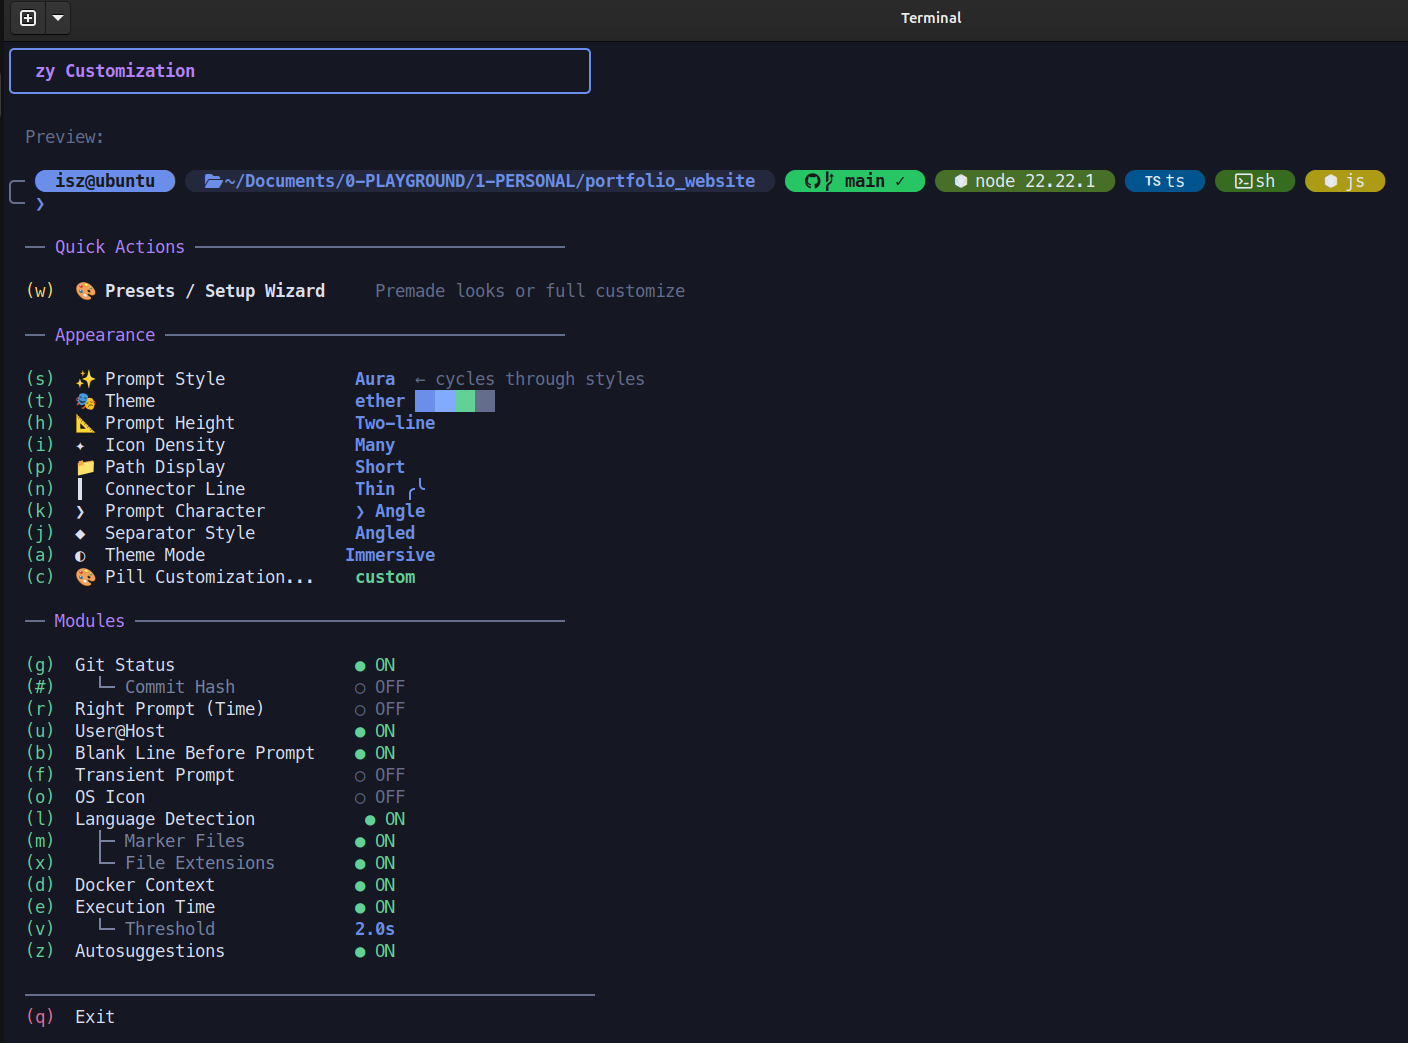
Task: Select the Separator Style menu entry
Action: [x=180, y=533]
